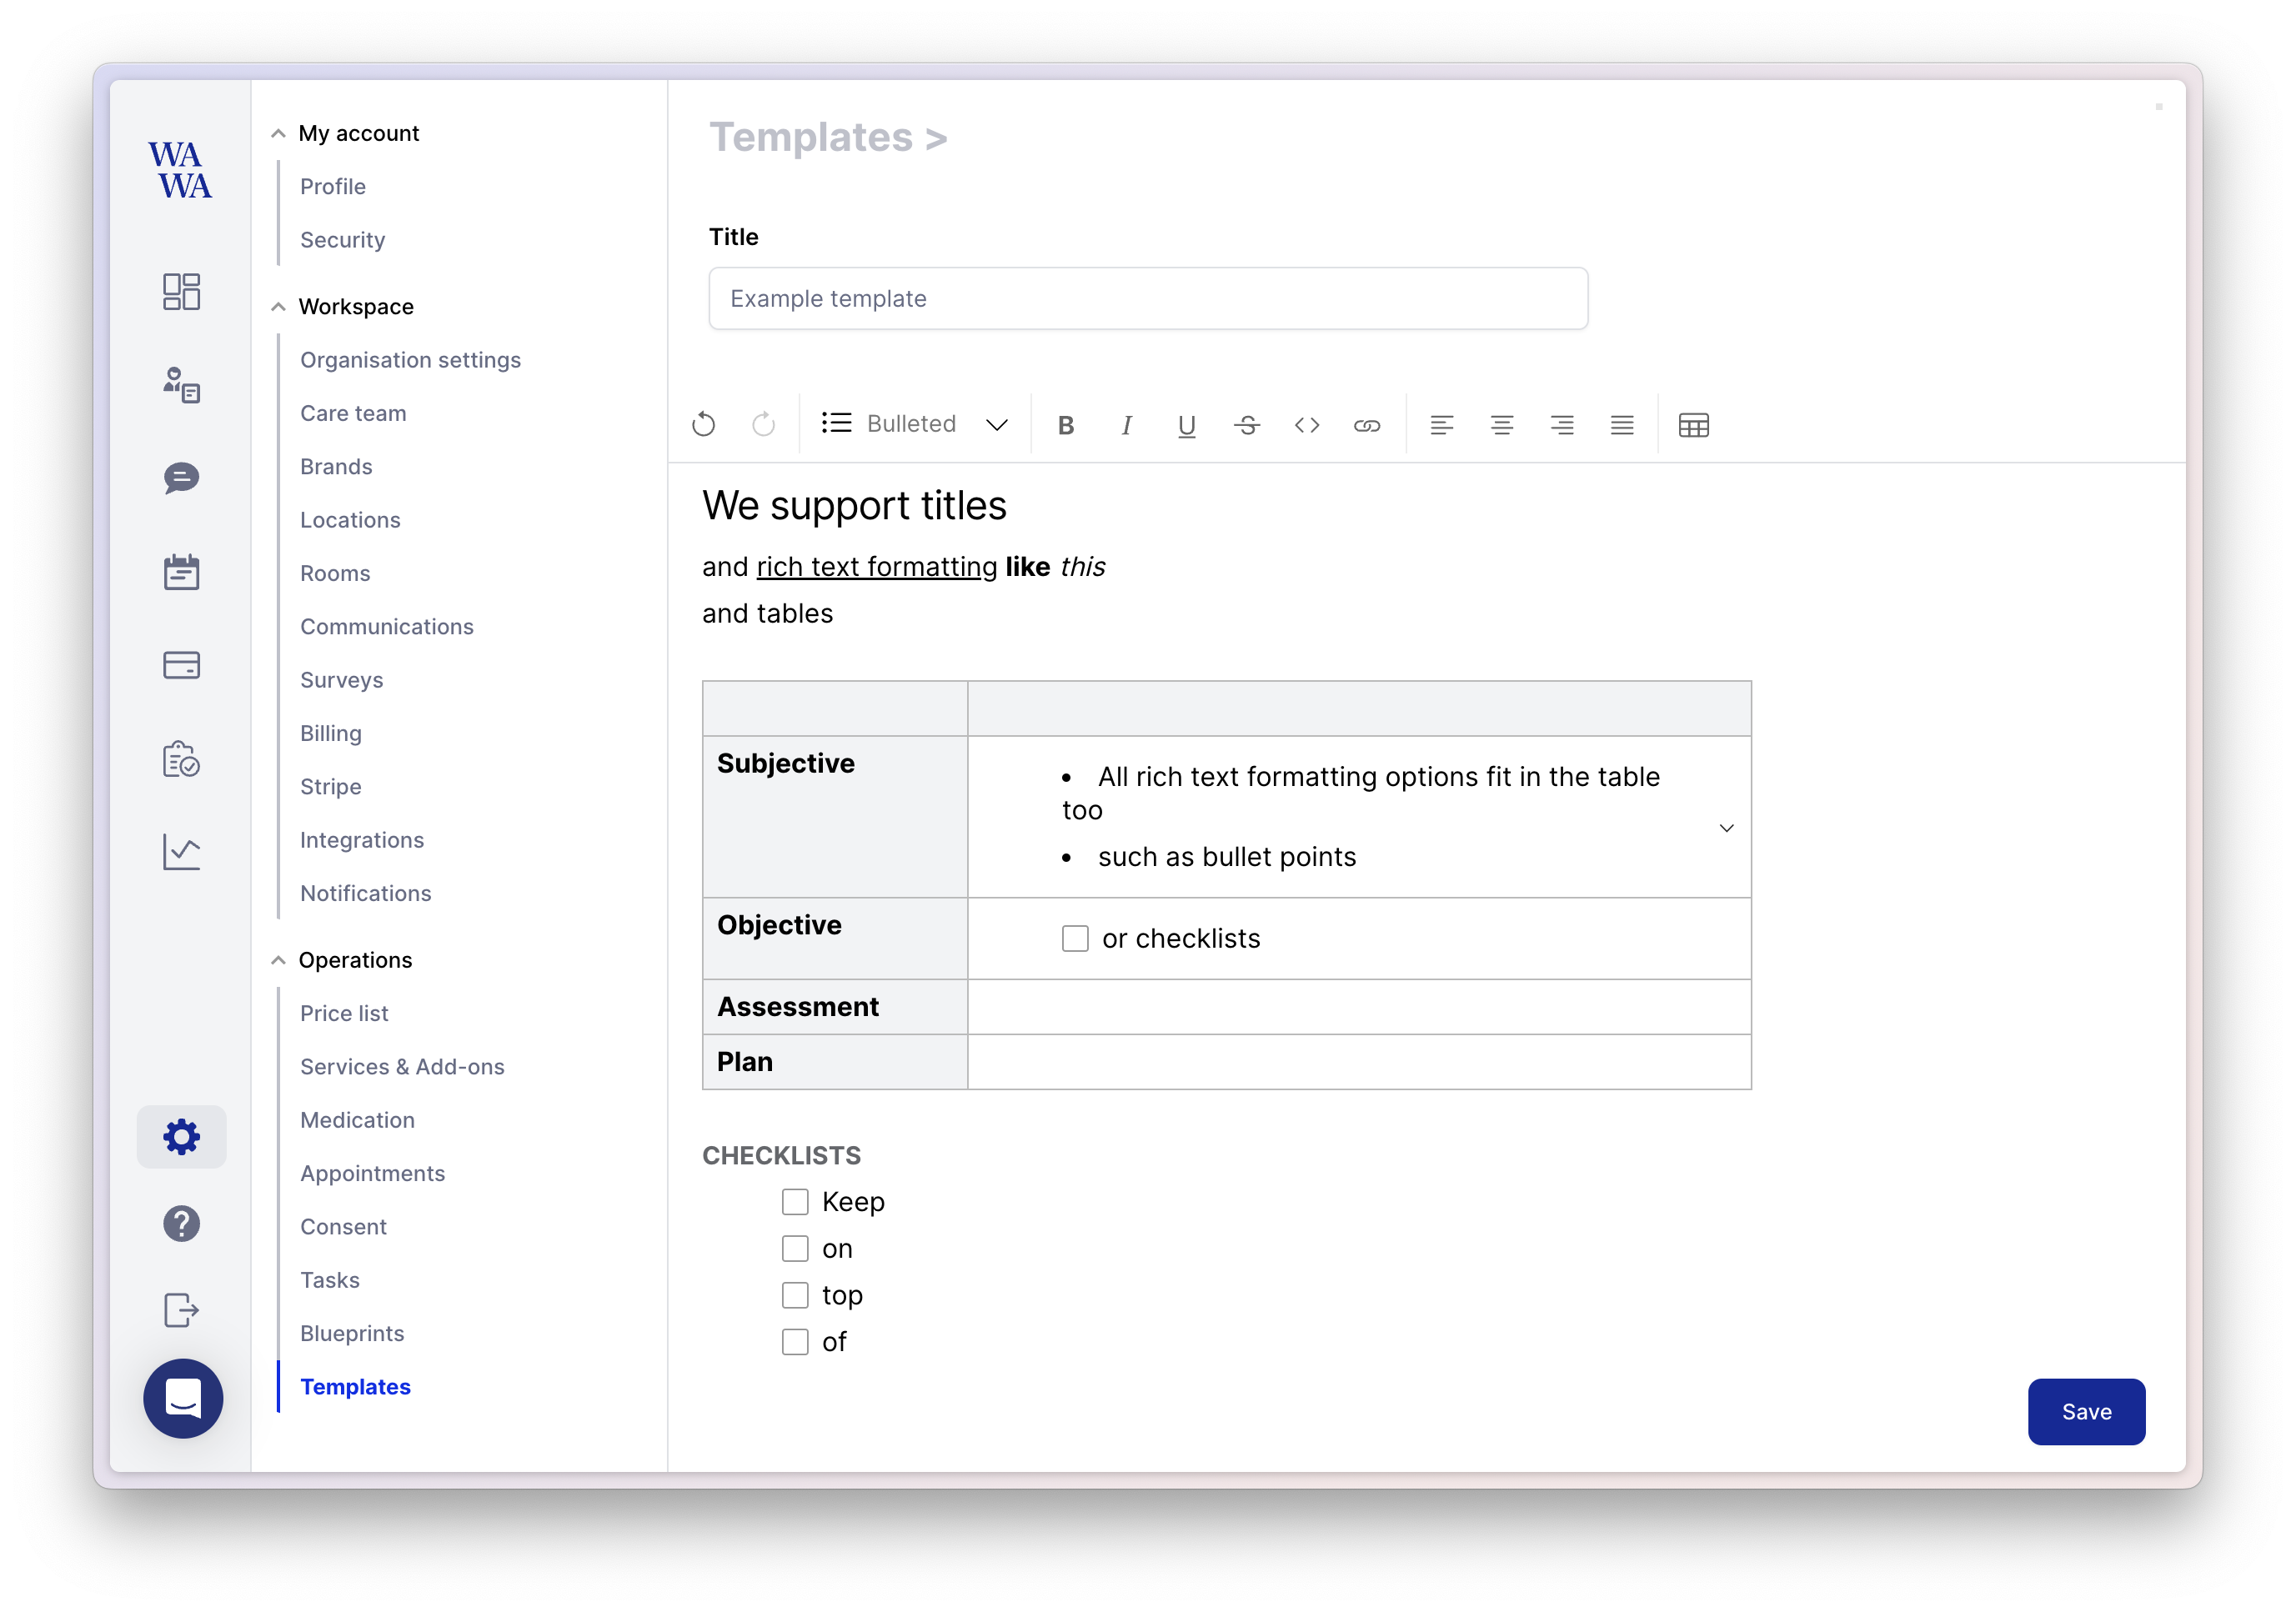Check the 'or checklists' checkbox
Screen dimensions: 2296x1612
[x=1075, y=938]
